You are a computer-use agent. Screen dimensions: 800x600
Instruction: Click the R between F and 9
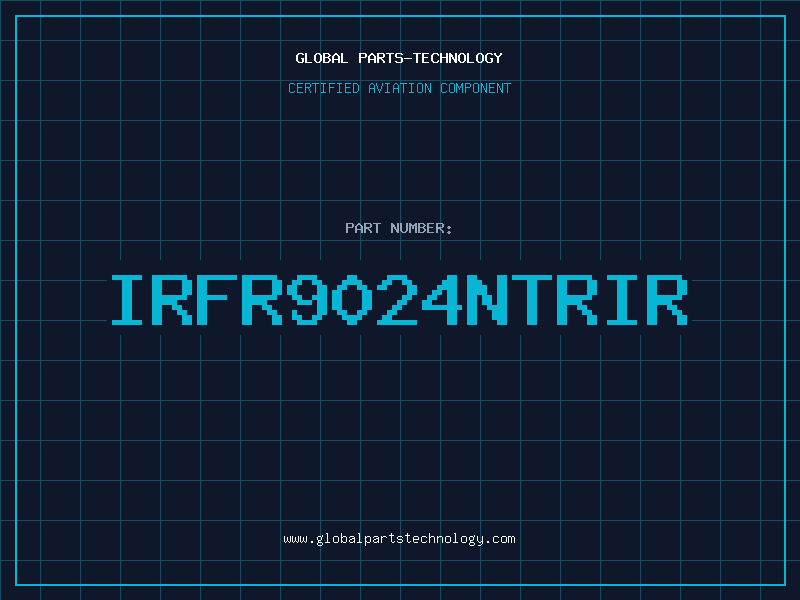(x=262, y=300)
